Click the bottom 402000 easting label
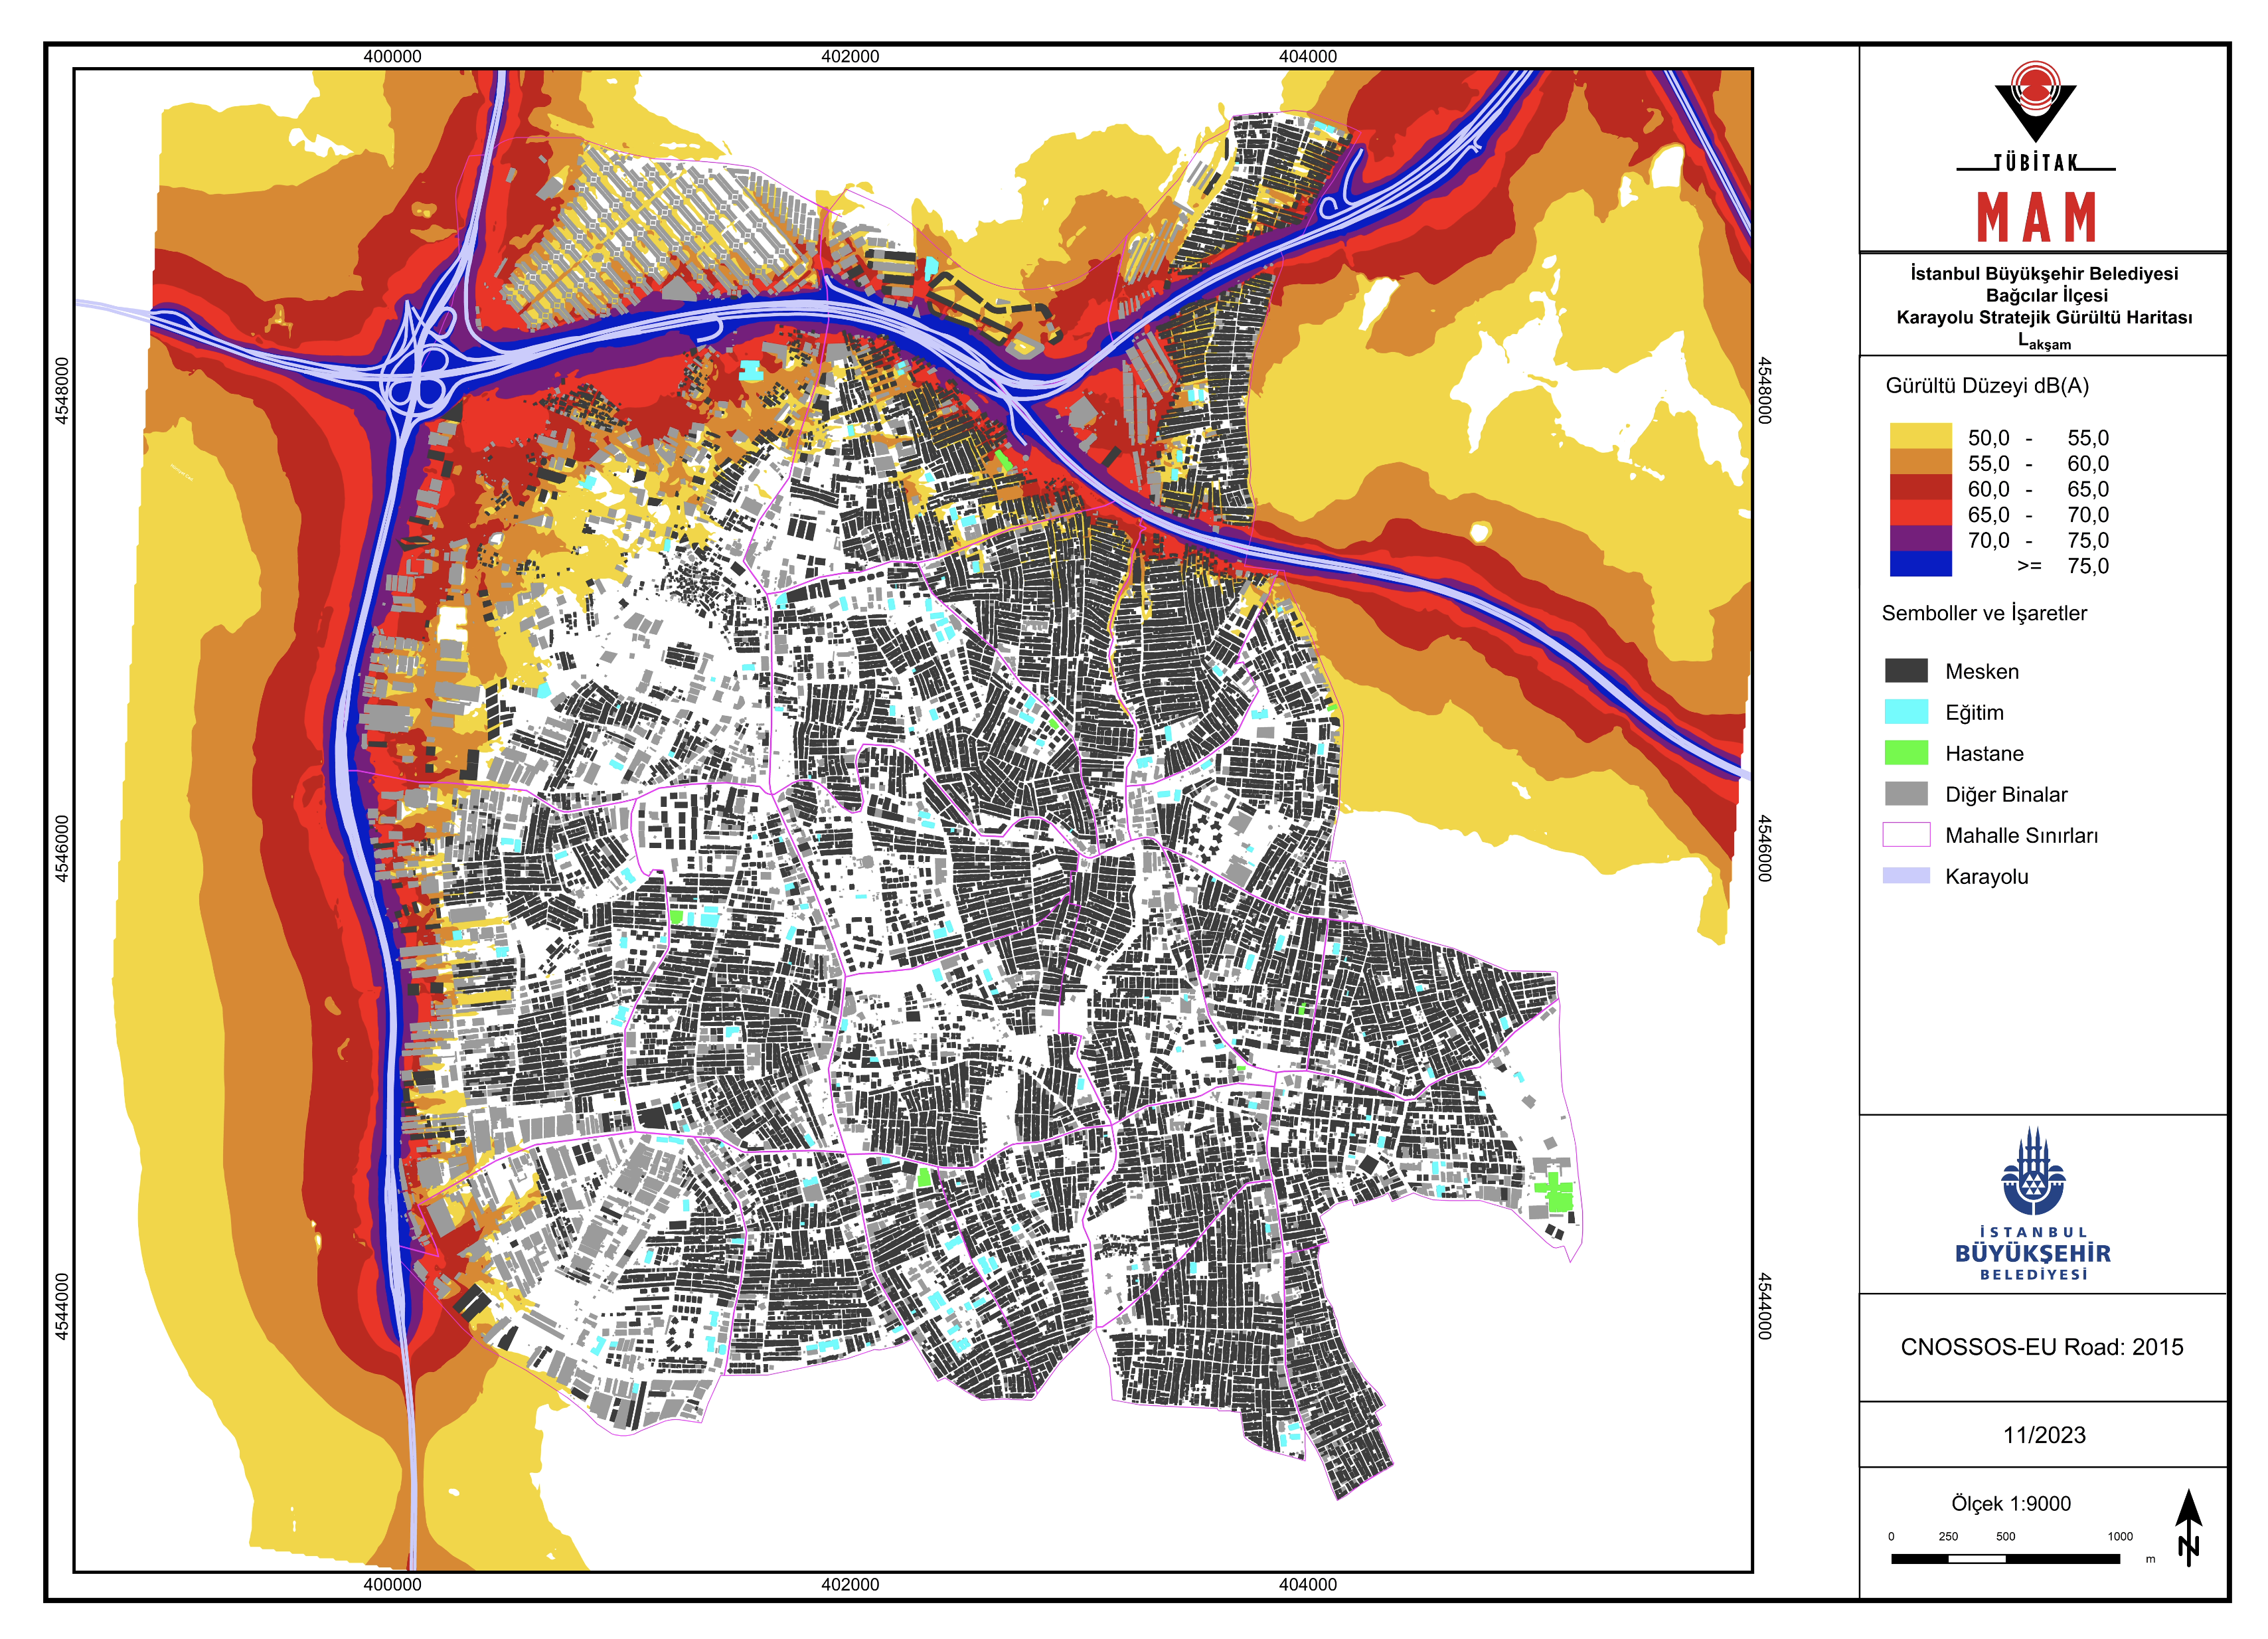The image size is (2268, 1639). click(850, 1585)
